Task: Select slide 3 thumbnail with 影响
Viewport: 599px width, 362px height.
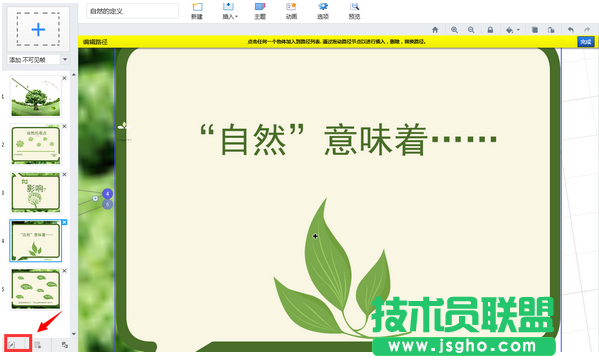Action: point(36,192)
